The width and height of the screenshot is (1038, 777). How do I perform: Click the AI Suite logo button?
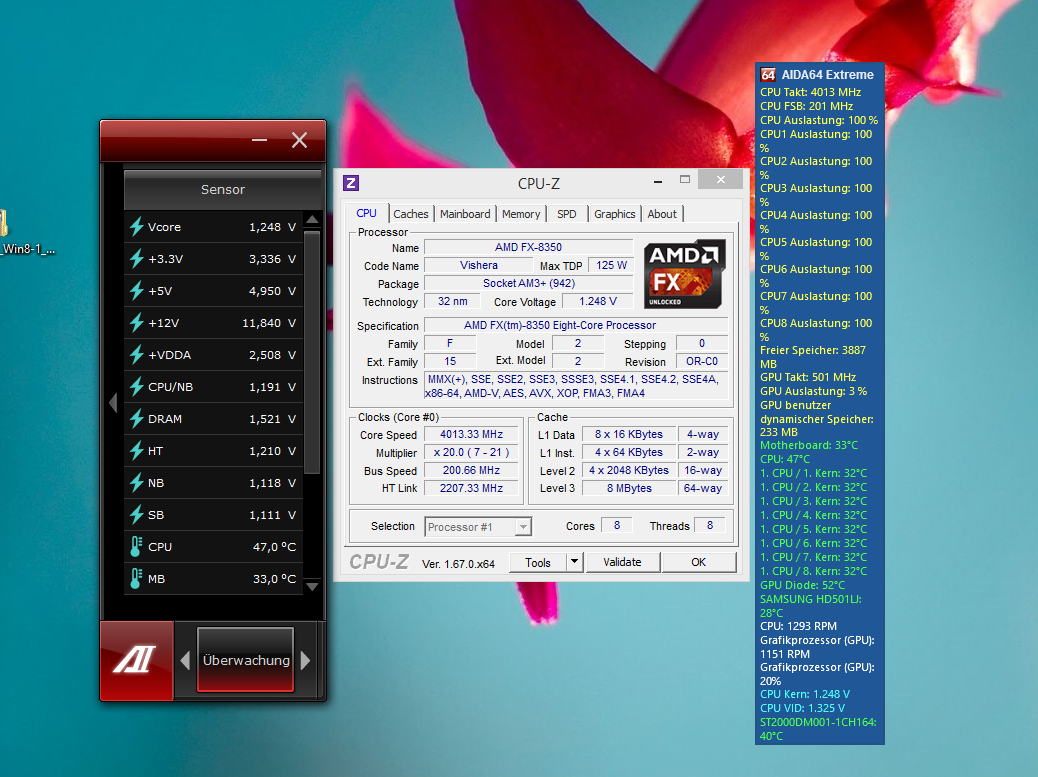(136, 661)
